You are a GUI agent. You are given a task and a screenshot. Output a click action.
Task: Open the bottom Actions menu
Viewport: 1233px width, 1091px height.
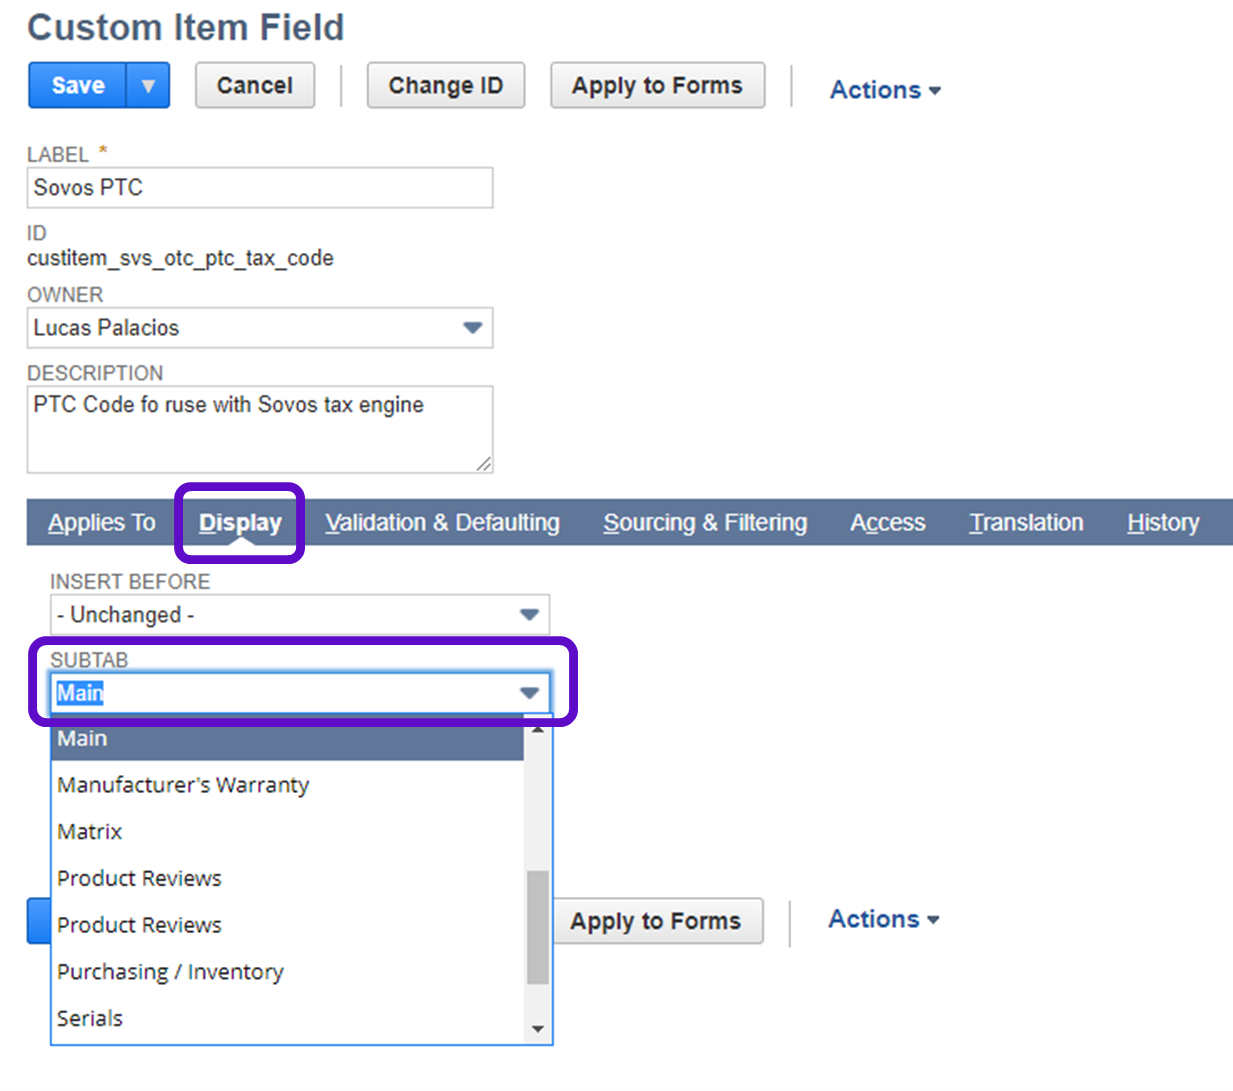coord(883,919)
